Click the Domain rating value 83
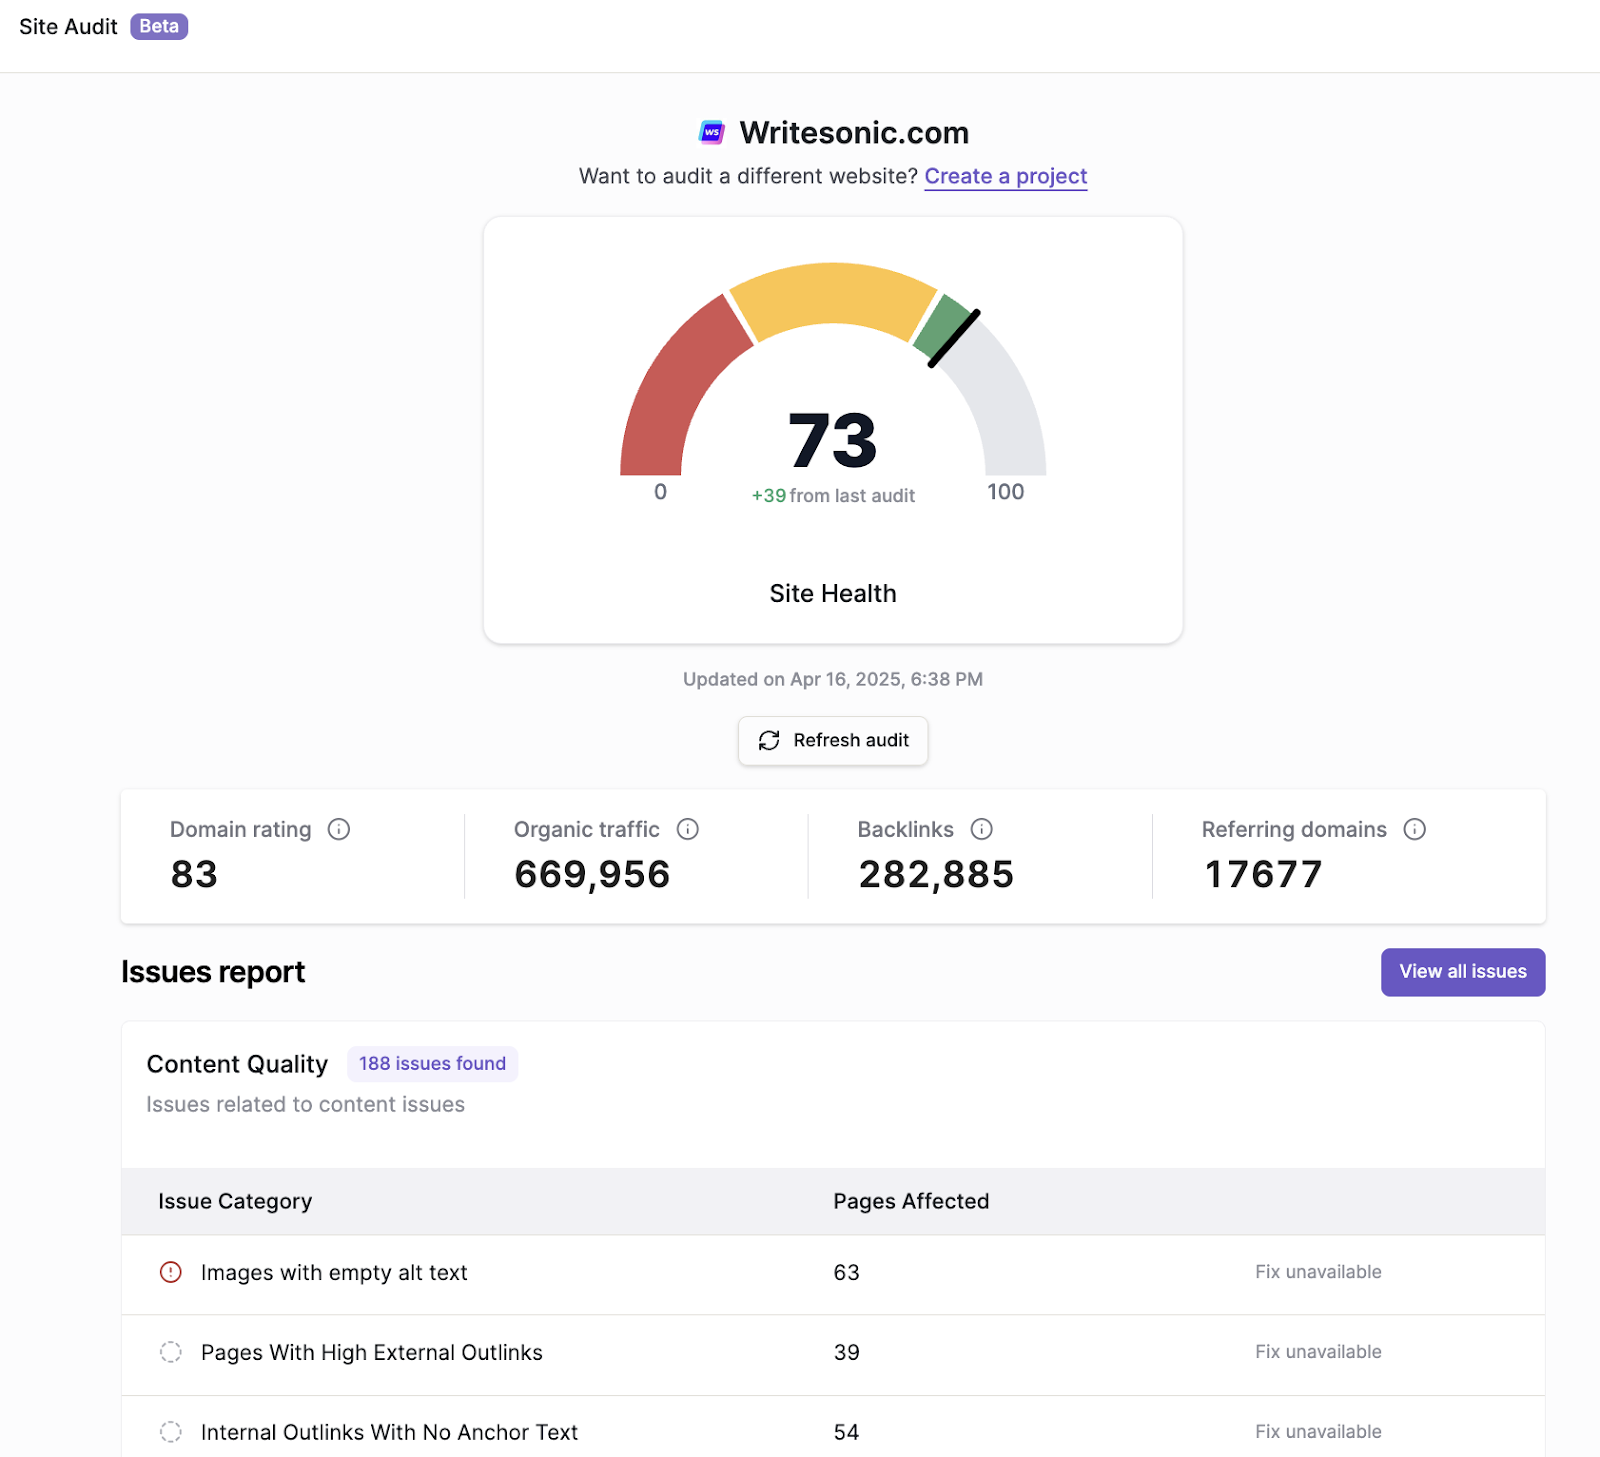The height and width of the screenshot is (1457, 1600). pyautogui.click(x=194, y=874)
